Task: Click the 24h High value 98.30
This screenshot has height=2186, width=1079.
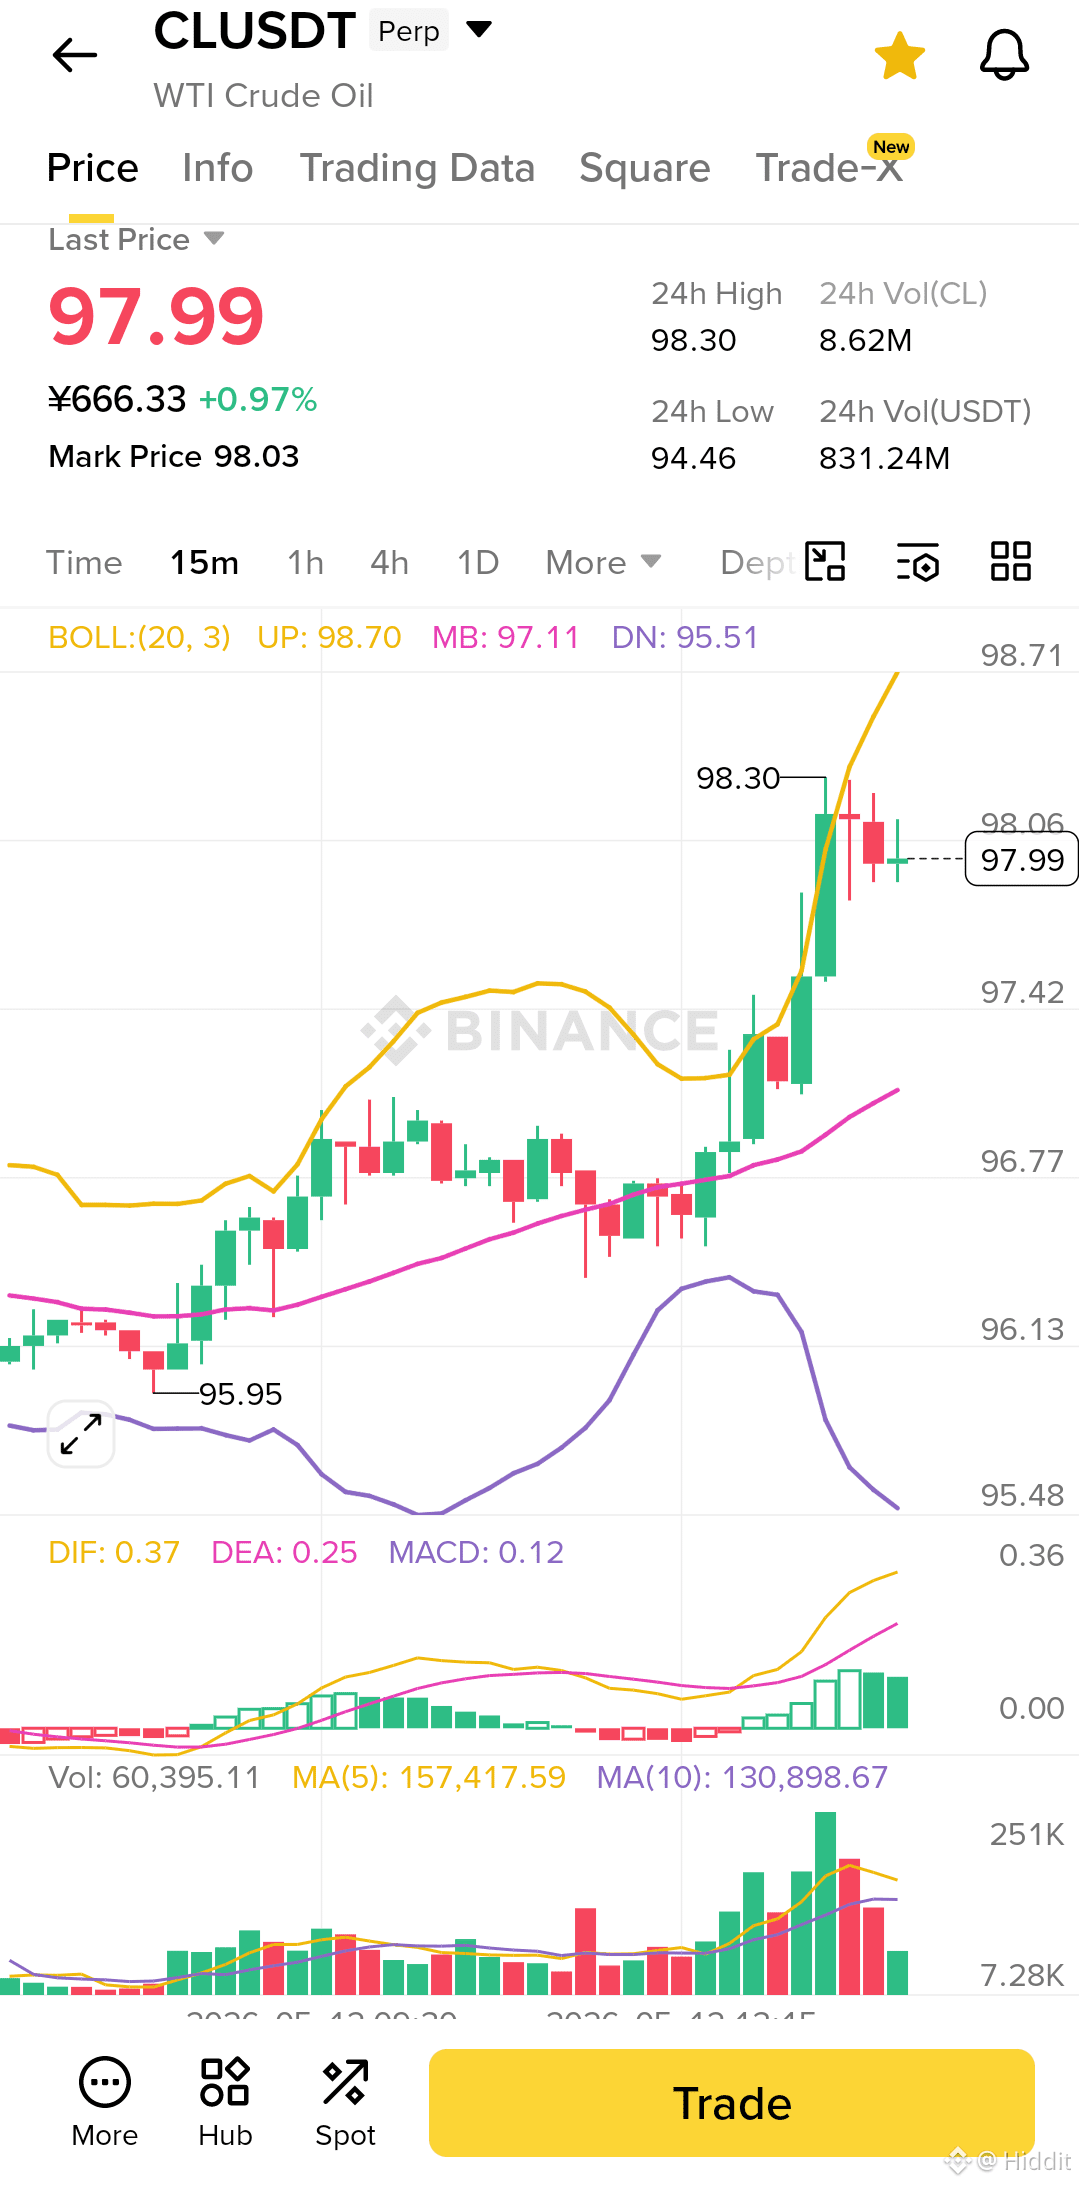Action: [x=693, y=340]
